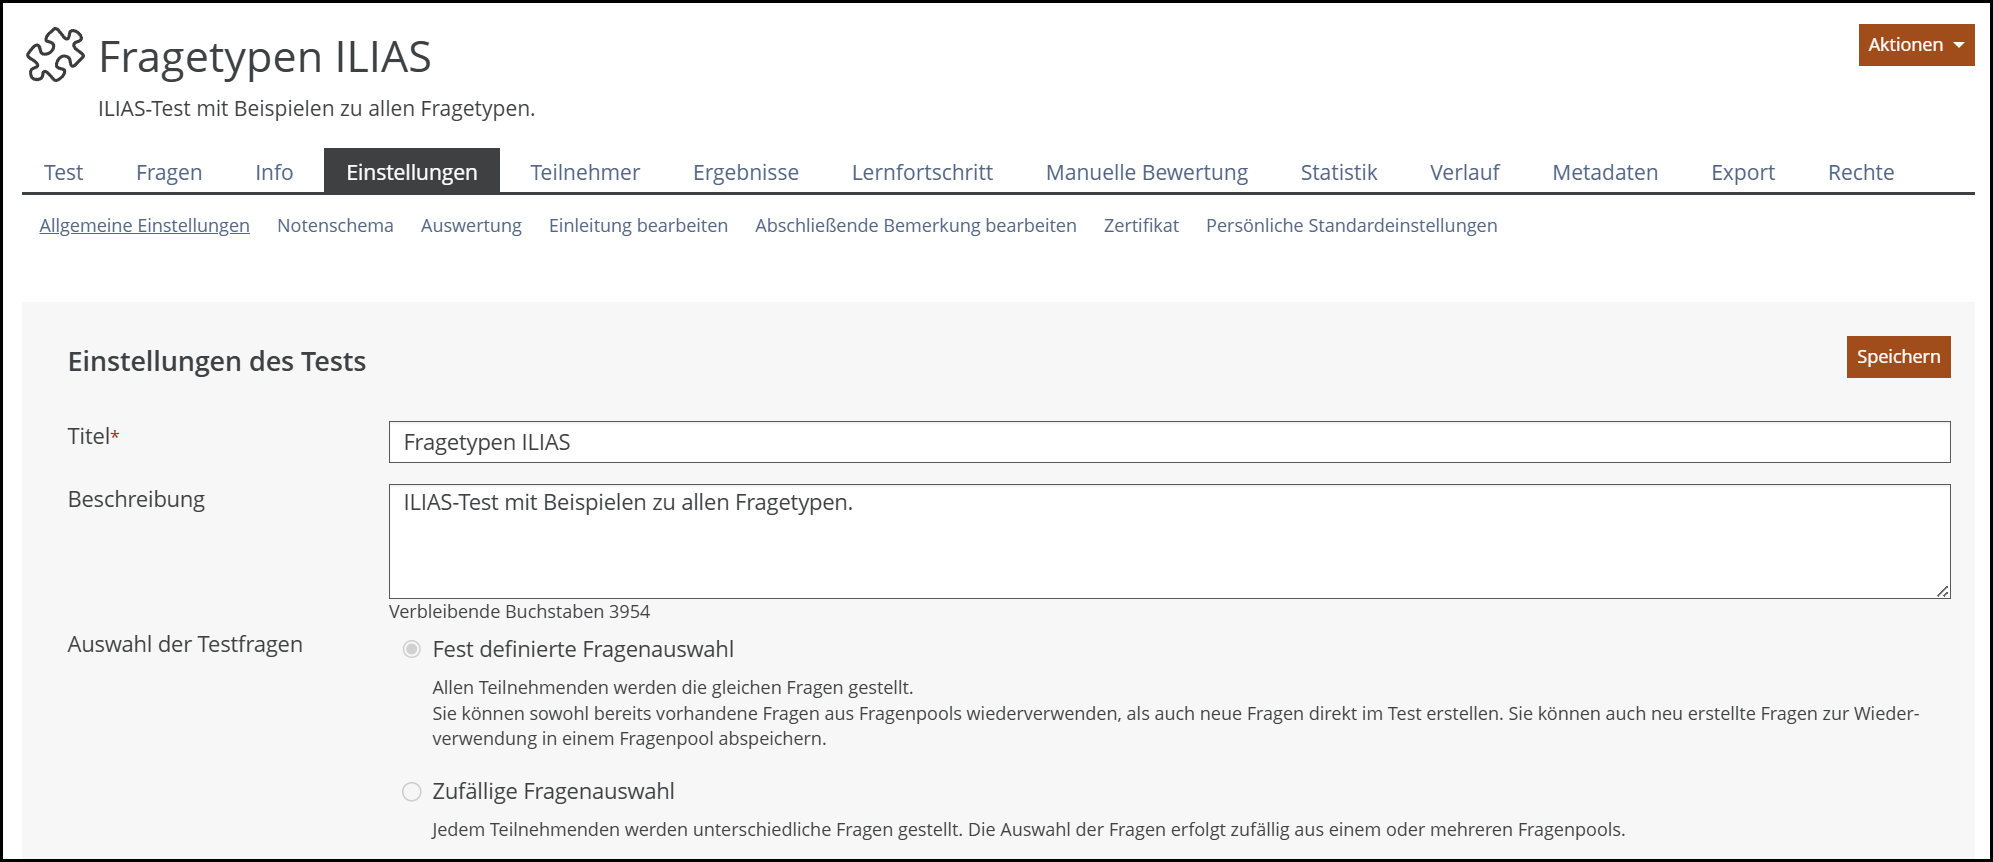Open the Manuelle Bewertung tab

(1146, 172)
